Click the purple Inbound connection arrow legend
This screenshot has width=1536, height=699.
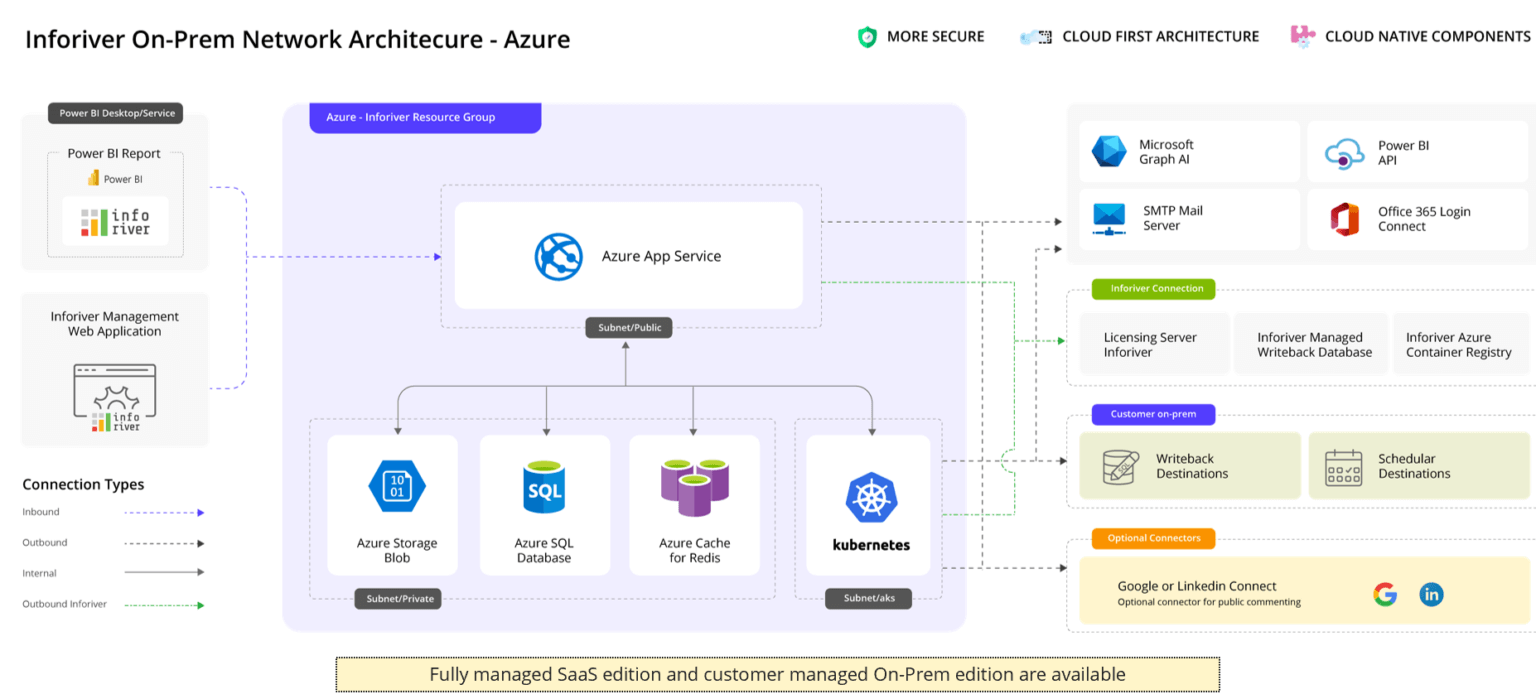(x=164, y=512)
